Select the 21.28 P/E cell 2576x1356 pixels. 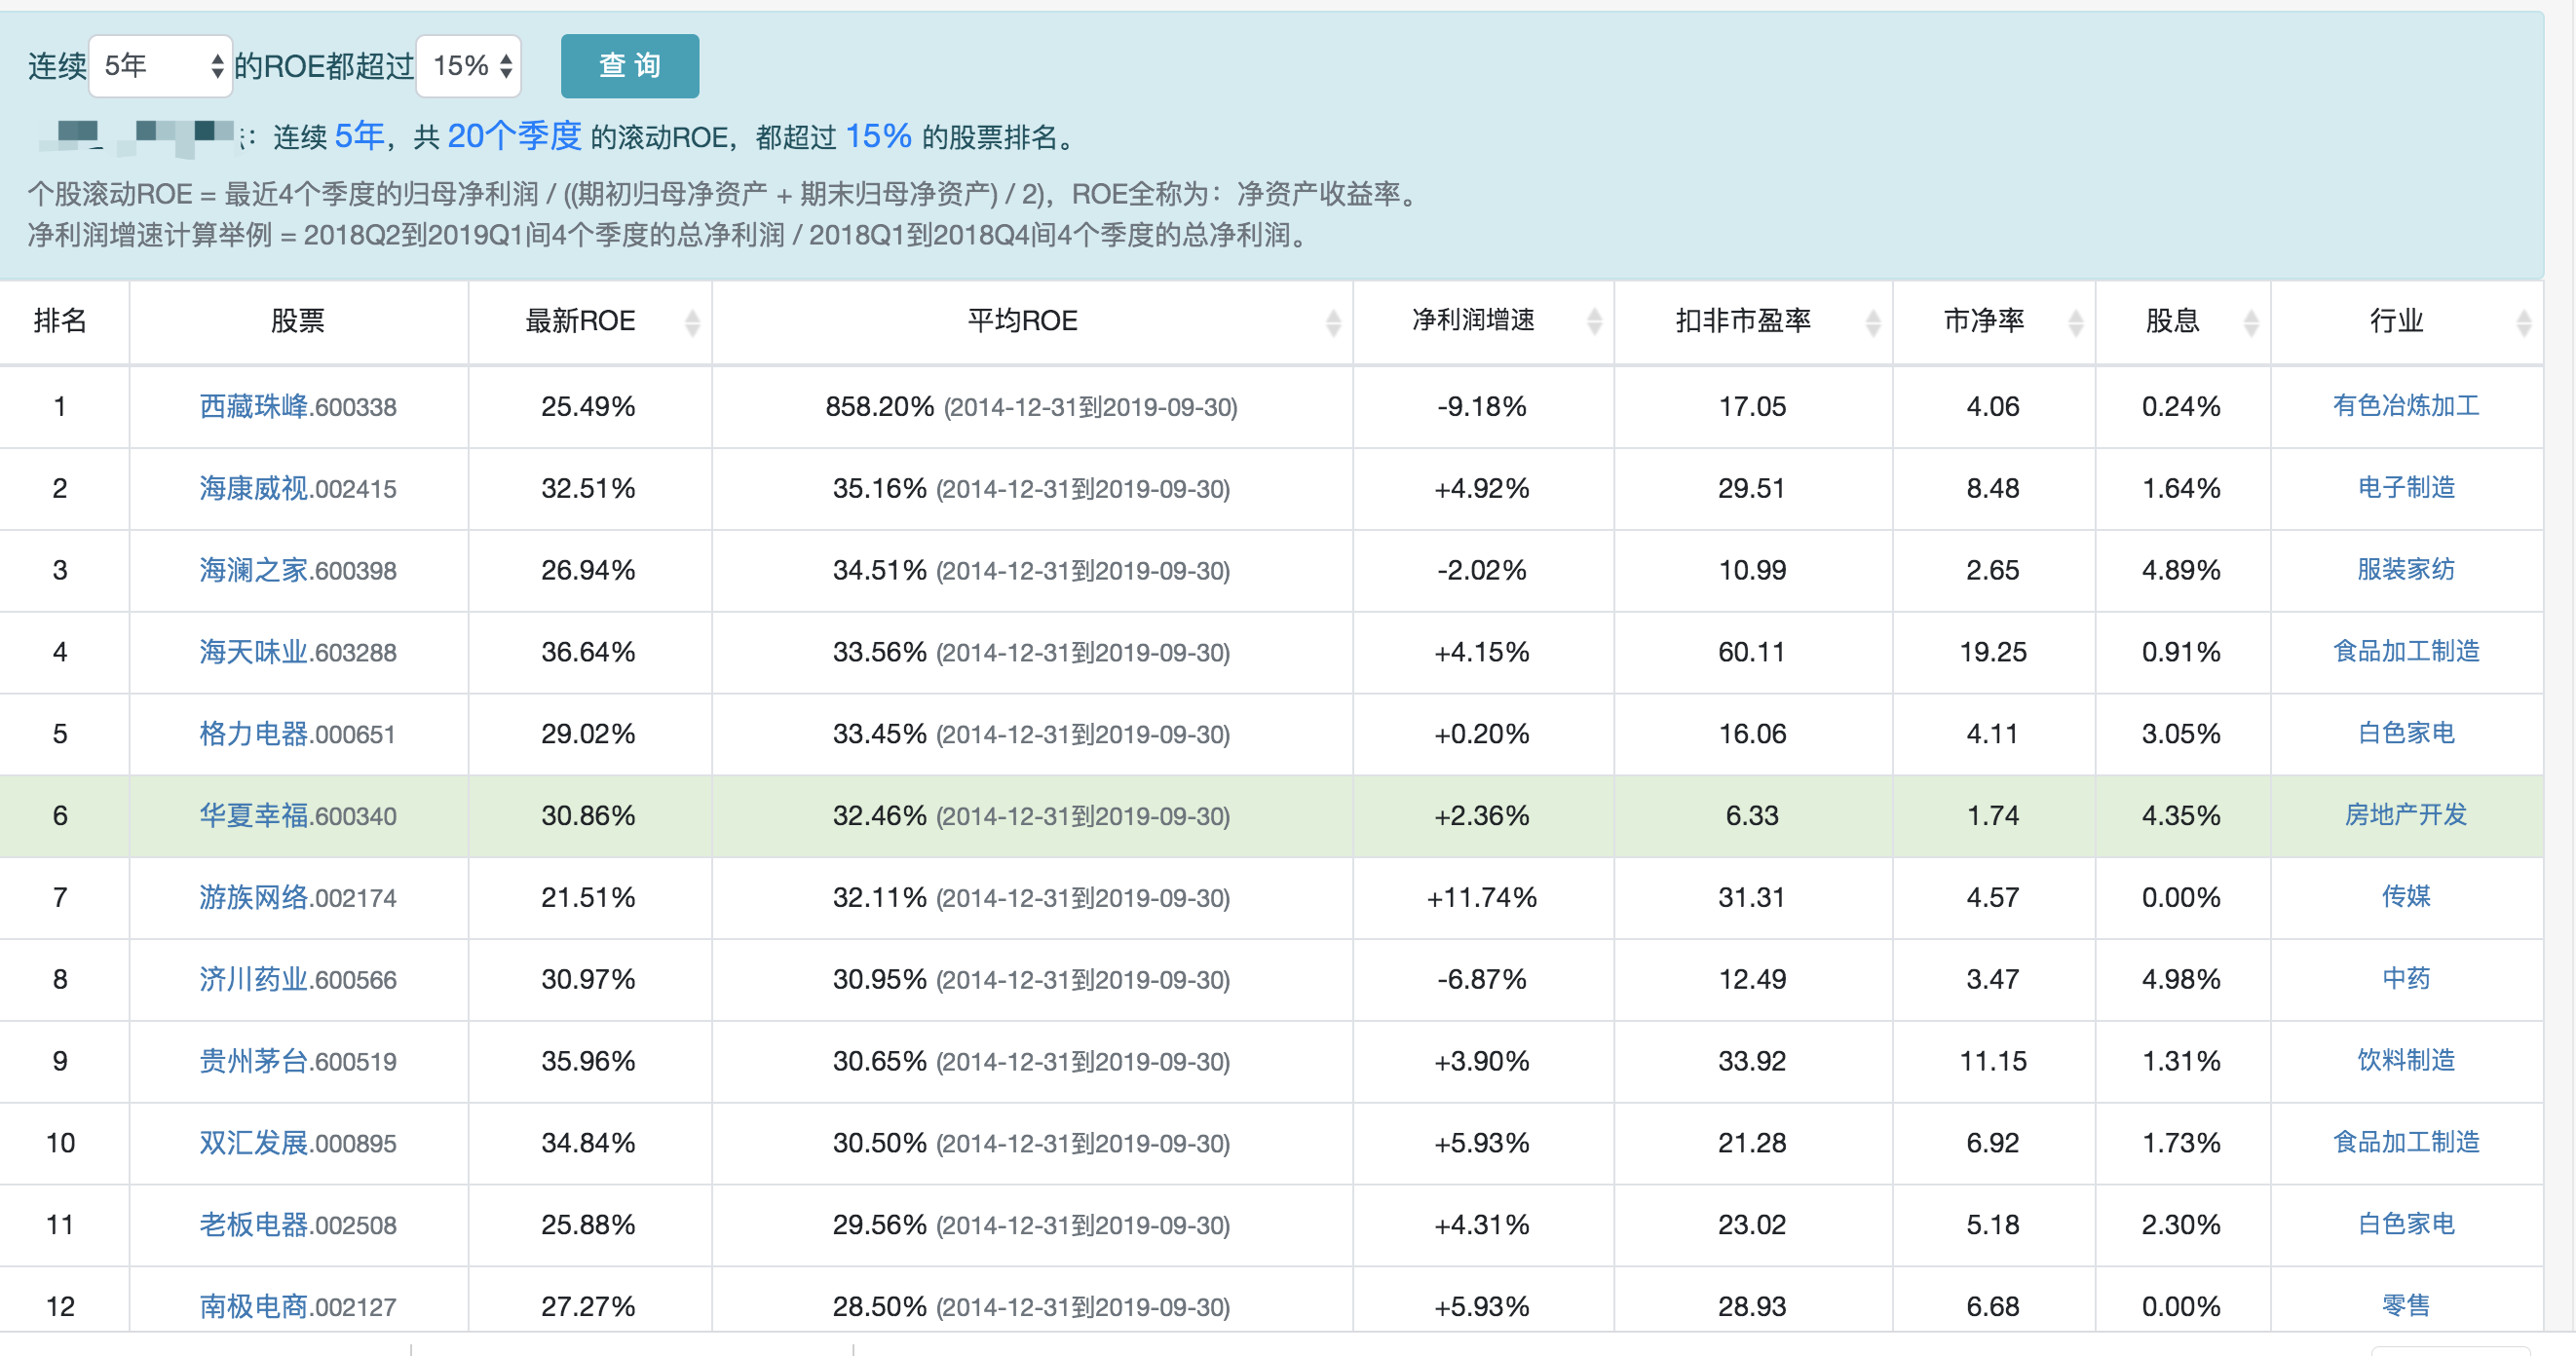pyautogui.click(x=1752, y=1143)
